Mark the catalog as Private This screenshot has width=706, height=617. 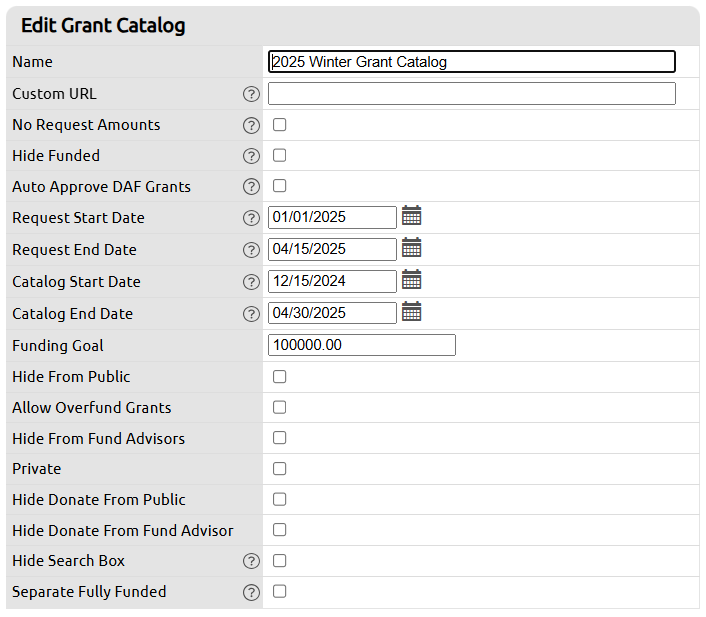280,468
